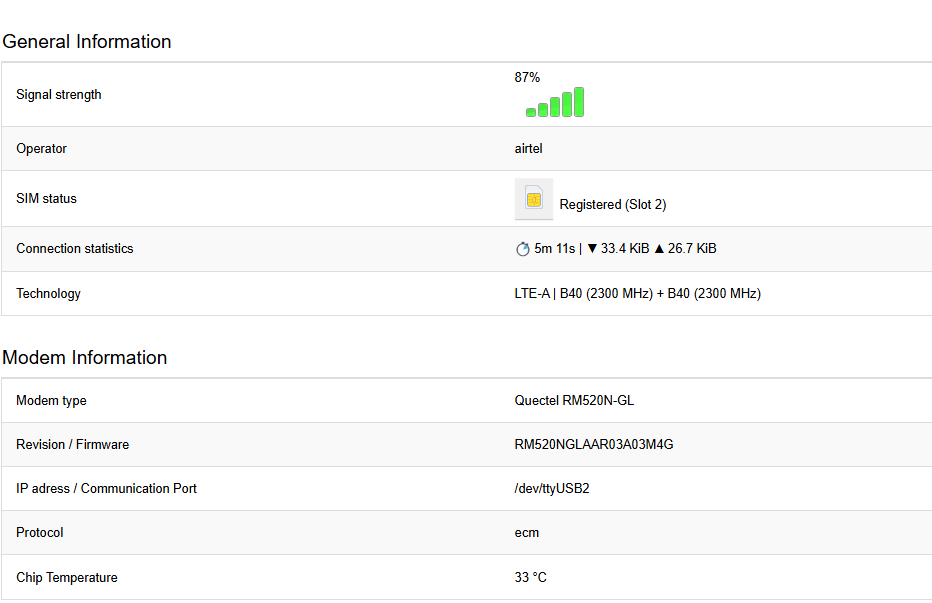Click the upload arrow before 26.7 KiB
932x603 pixels.
(659, 249)
